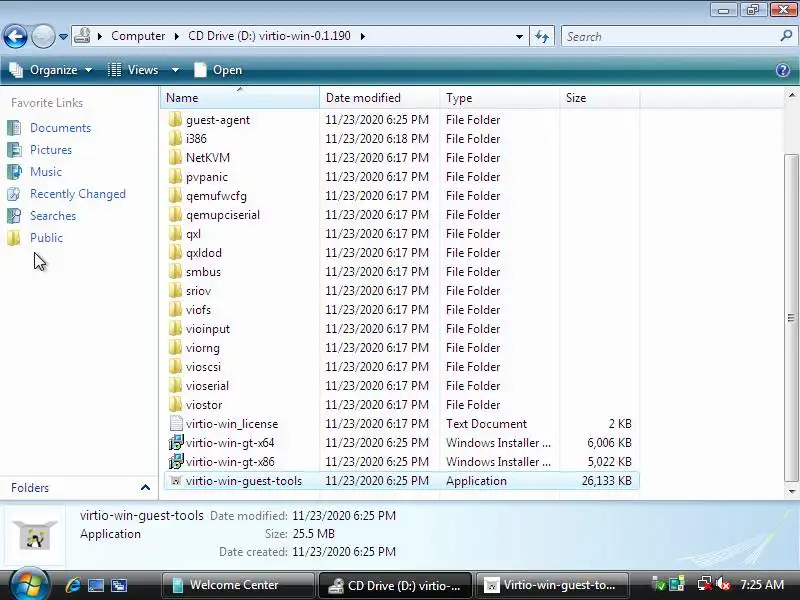Click scrollbar up arrow in file list

(791, 95)
